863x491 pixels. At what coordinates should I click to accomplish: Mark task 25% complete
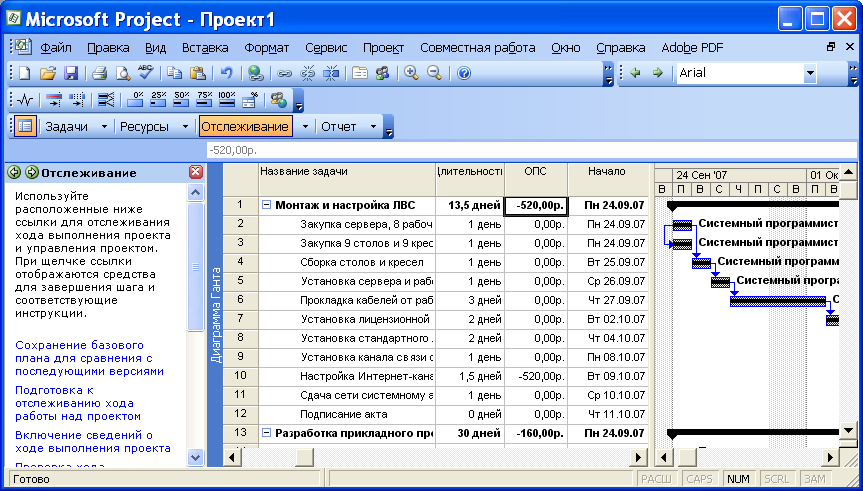pos(158,100)
